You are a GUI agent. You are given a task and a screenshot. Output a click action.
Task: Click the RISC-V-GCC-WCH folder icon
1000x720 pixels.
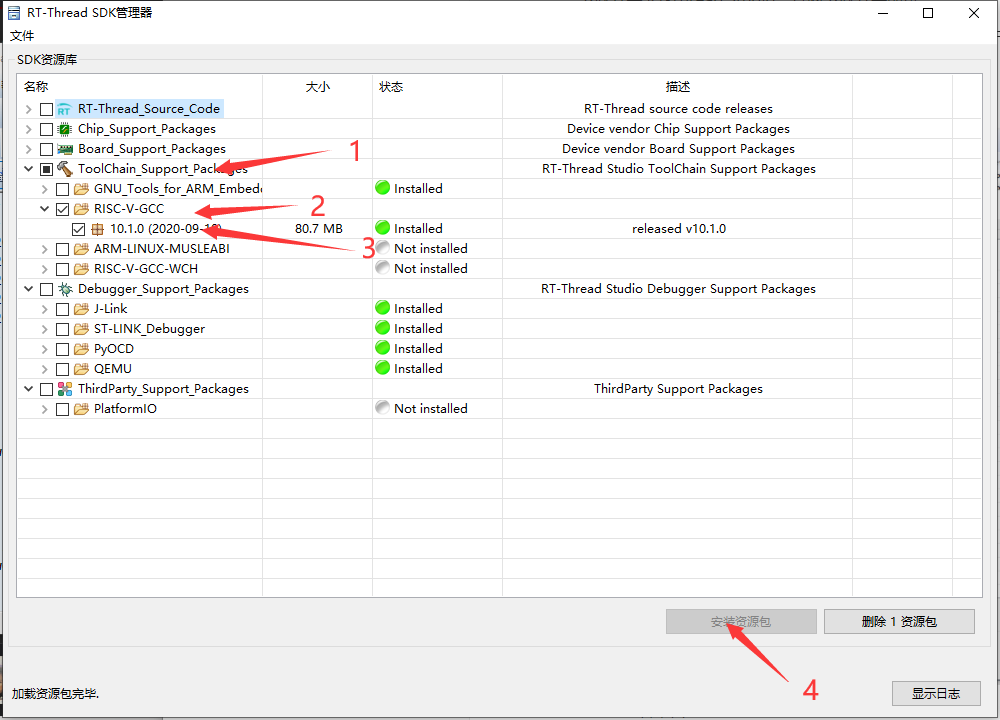tap(81, 268)
